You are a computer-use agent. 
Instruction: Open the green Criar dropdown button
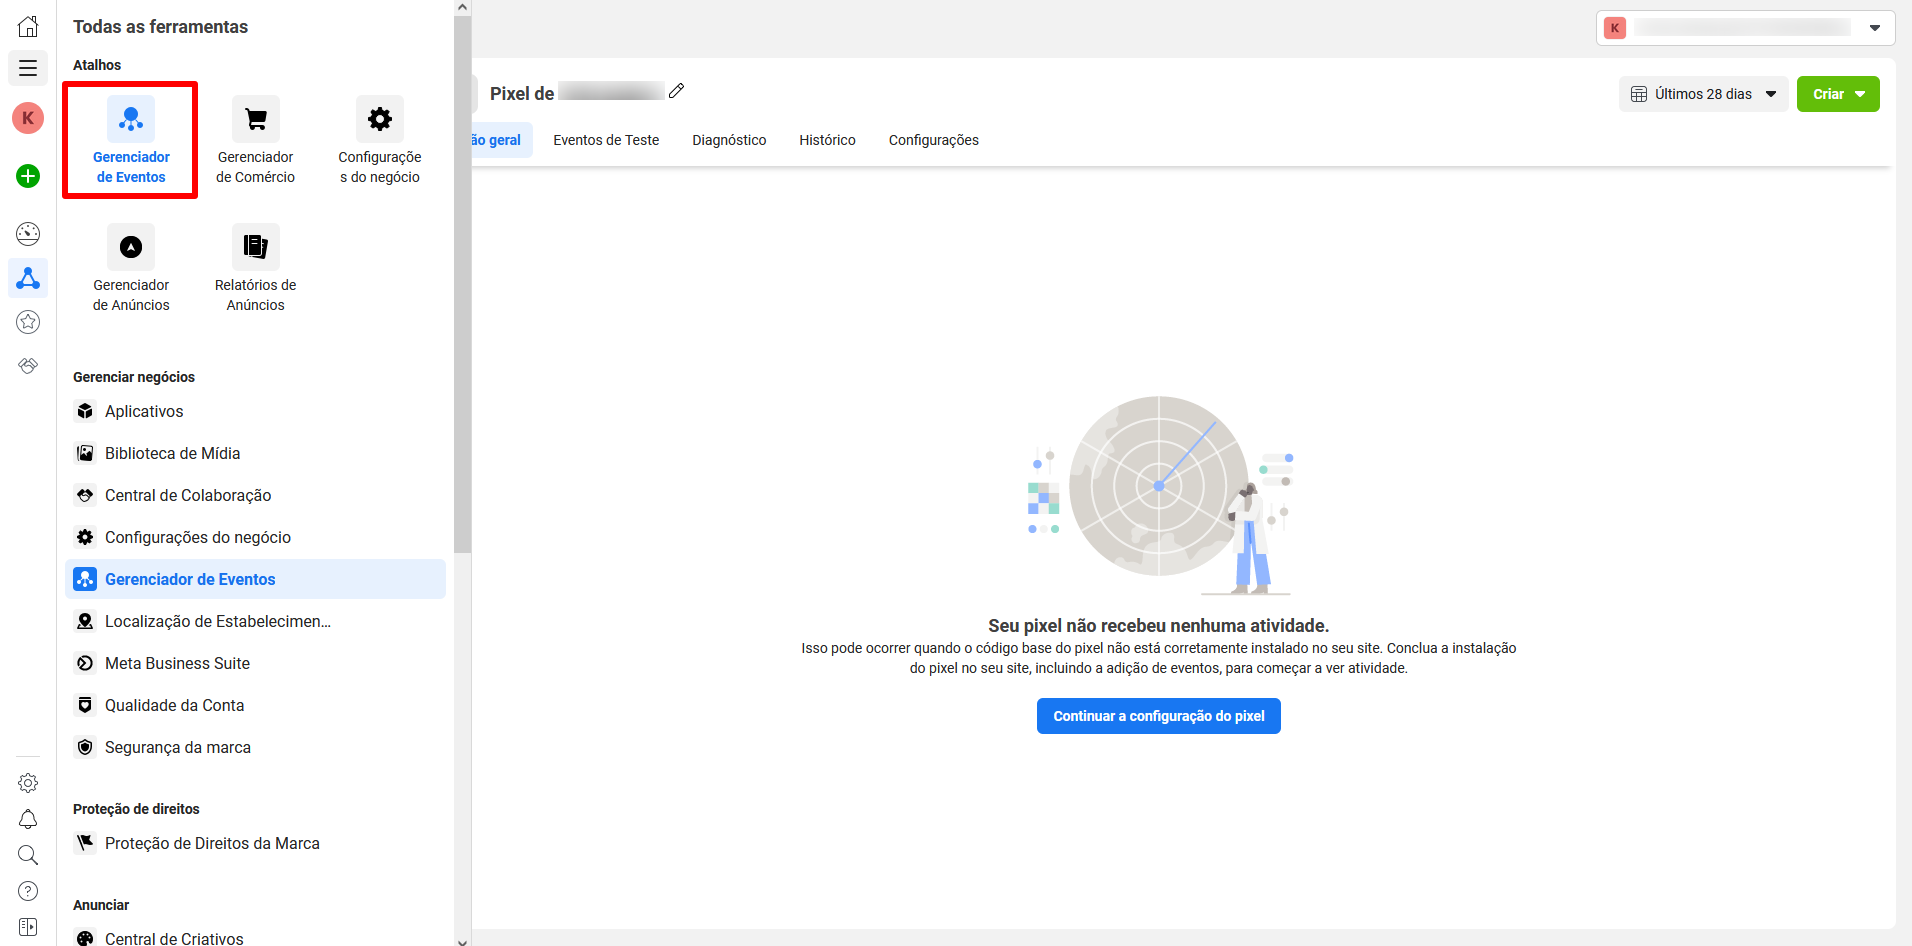[x=1838, y=94]
